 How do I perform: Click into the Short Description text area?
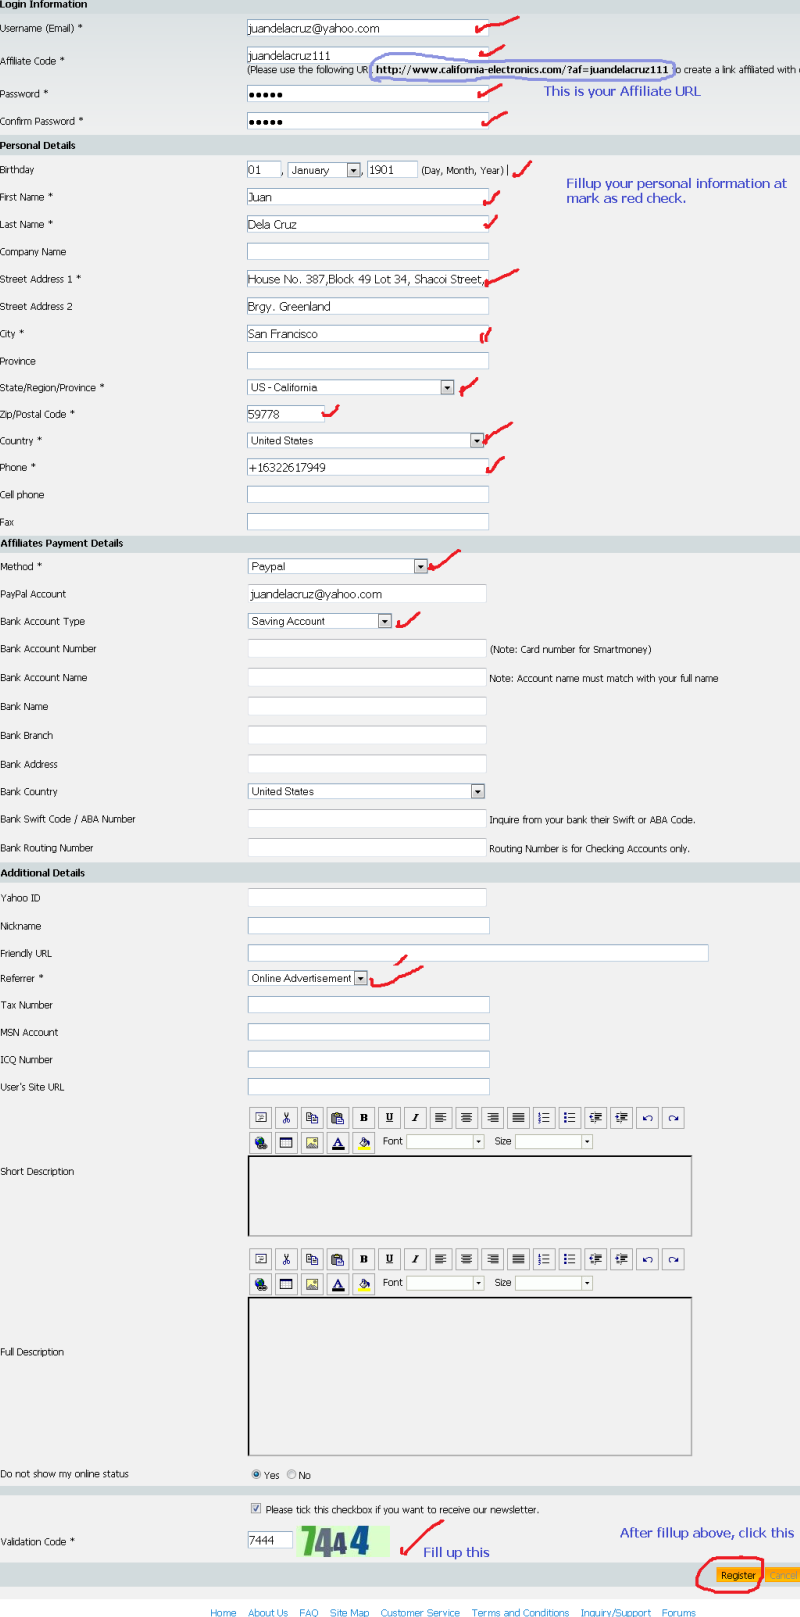pyautogui.click(x=470, y=1196)
